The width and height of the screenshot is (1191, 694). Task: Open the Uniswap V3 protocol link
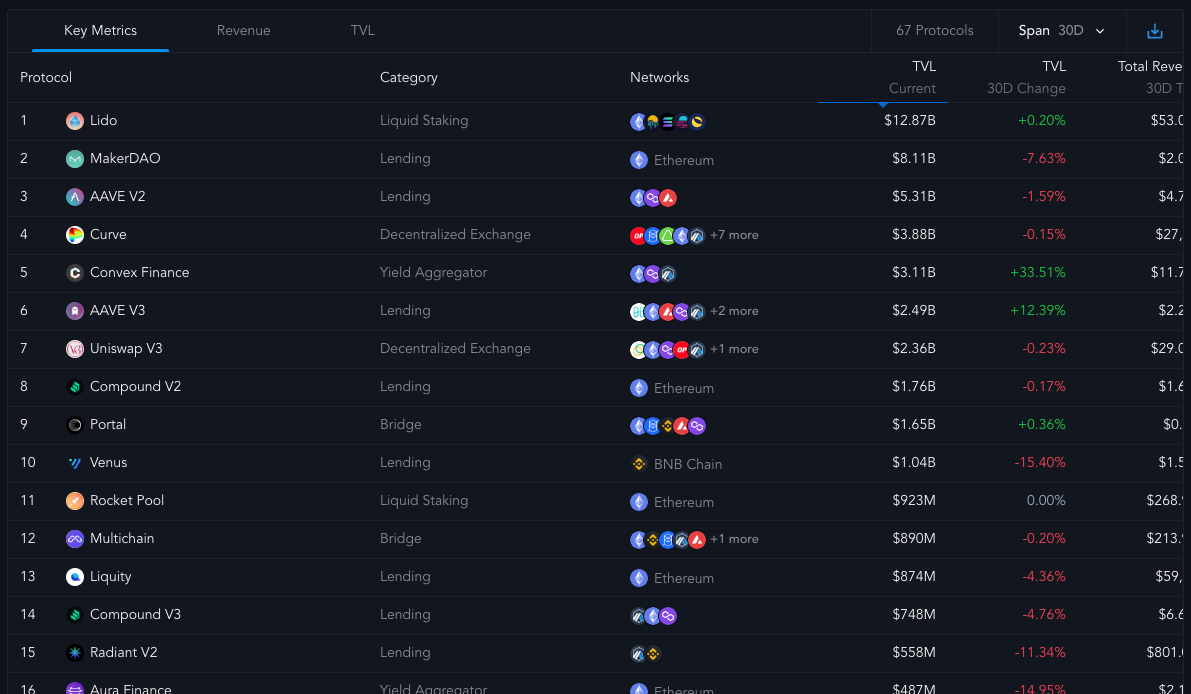click(126, 349)
